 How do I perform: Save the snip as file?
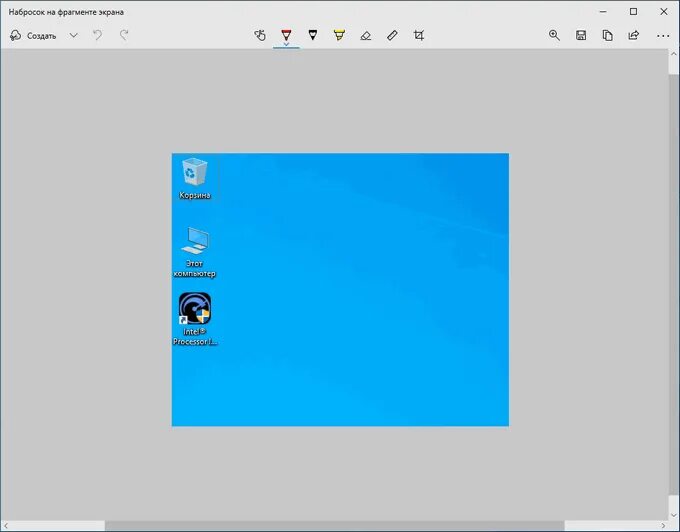point(581,36)
